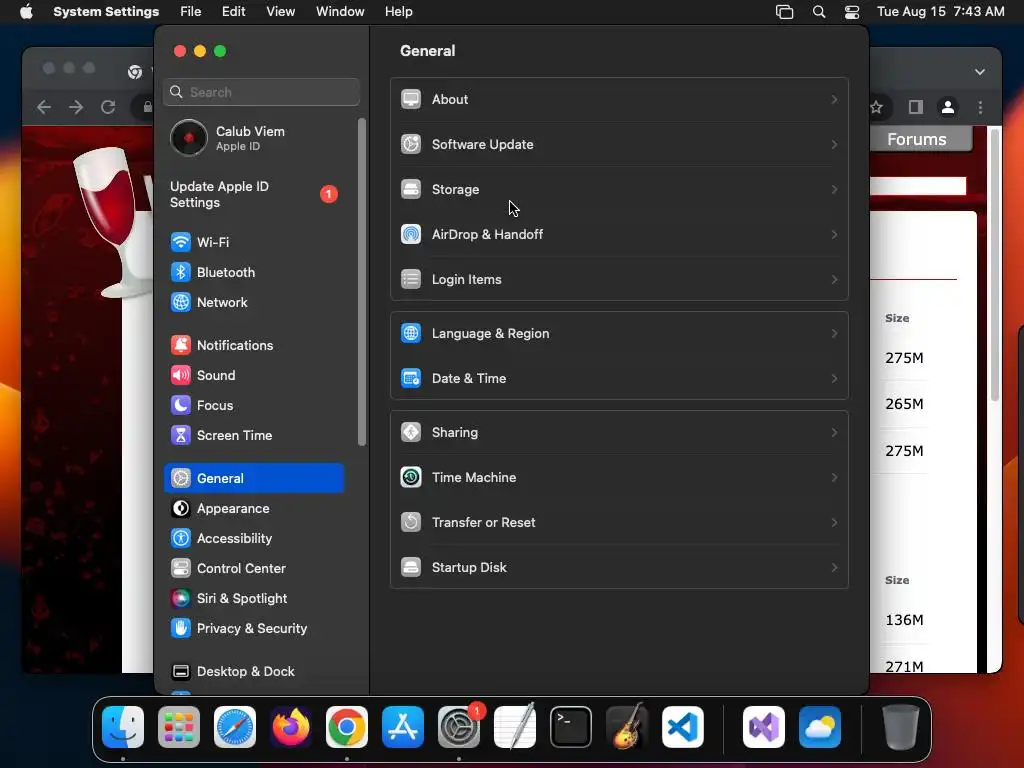The height and width of the screenshot is (768, 1024).
Task: Expand the Login Items chevron
Action: (835, 279)
